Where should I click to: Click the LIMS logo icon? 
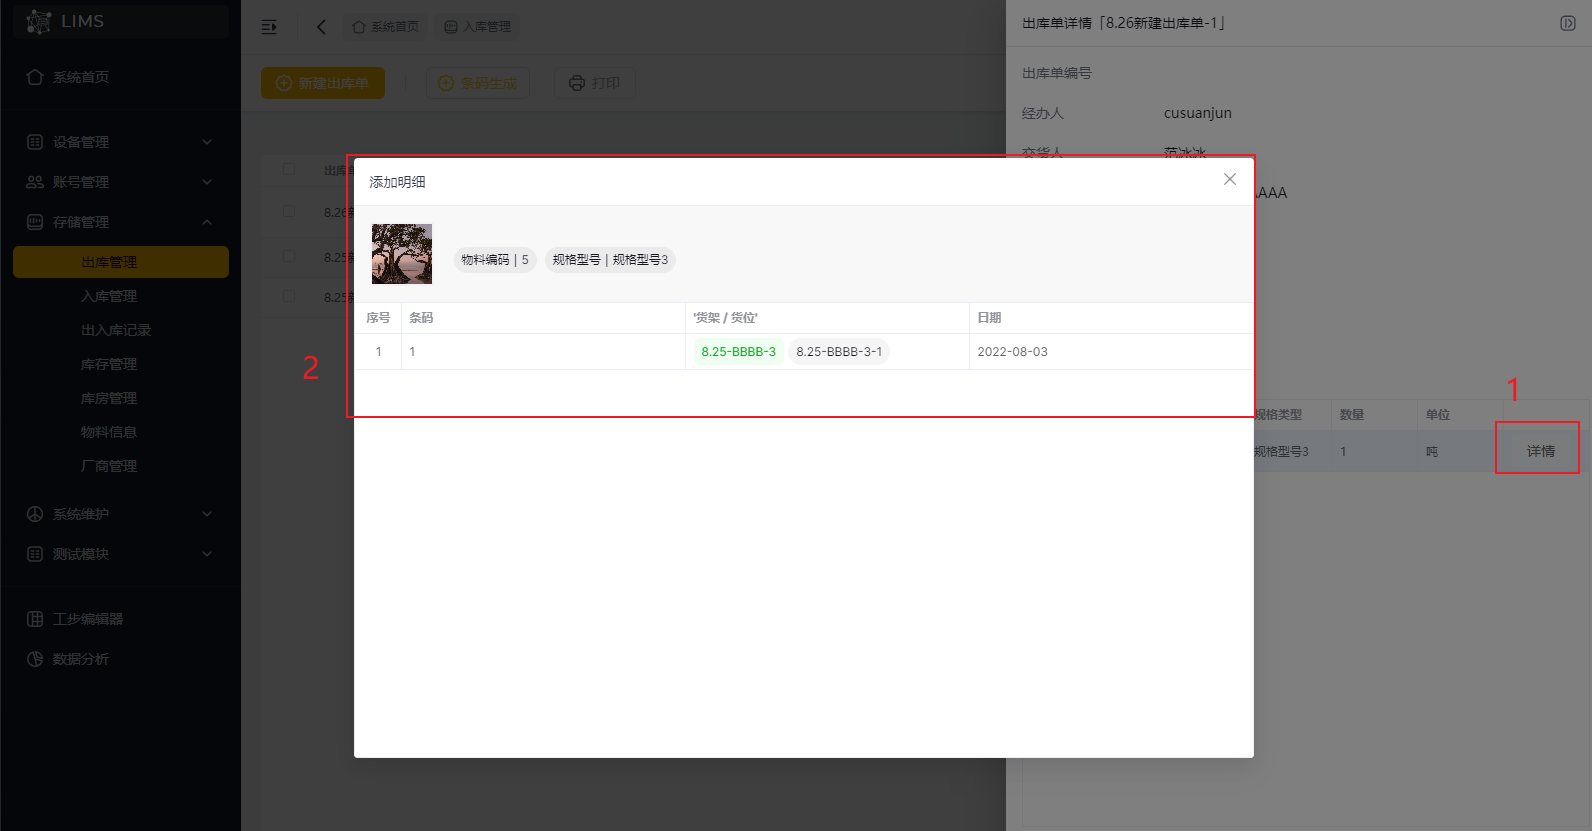[39, 21]
